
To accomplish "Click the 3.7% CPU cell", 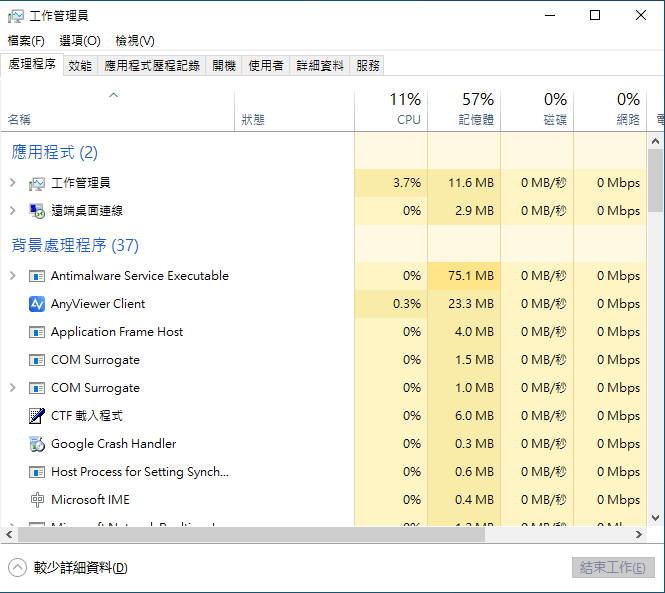I will tap(391, 183).
